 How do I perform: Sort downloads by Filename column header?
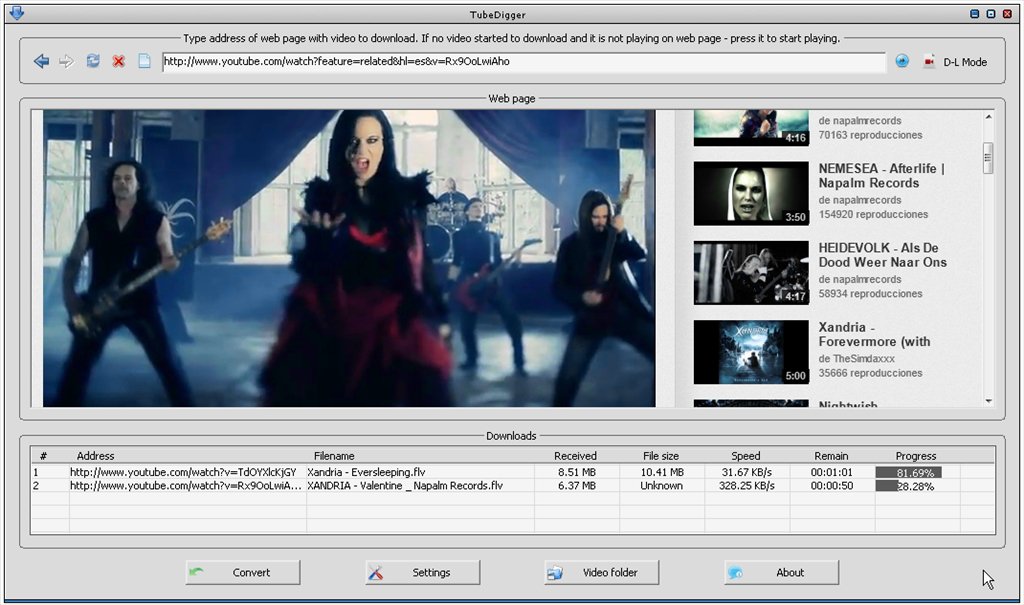[334, 456]
